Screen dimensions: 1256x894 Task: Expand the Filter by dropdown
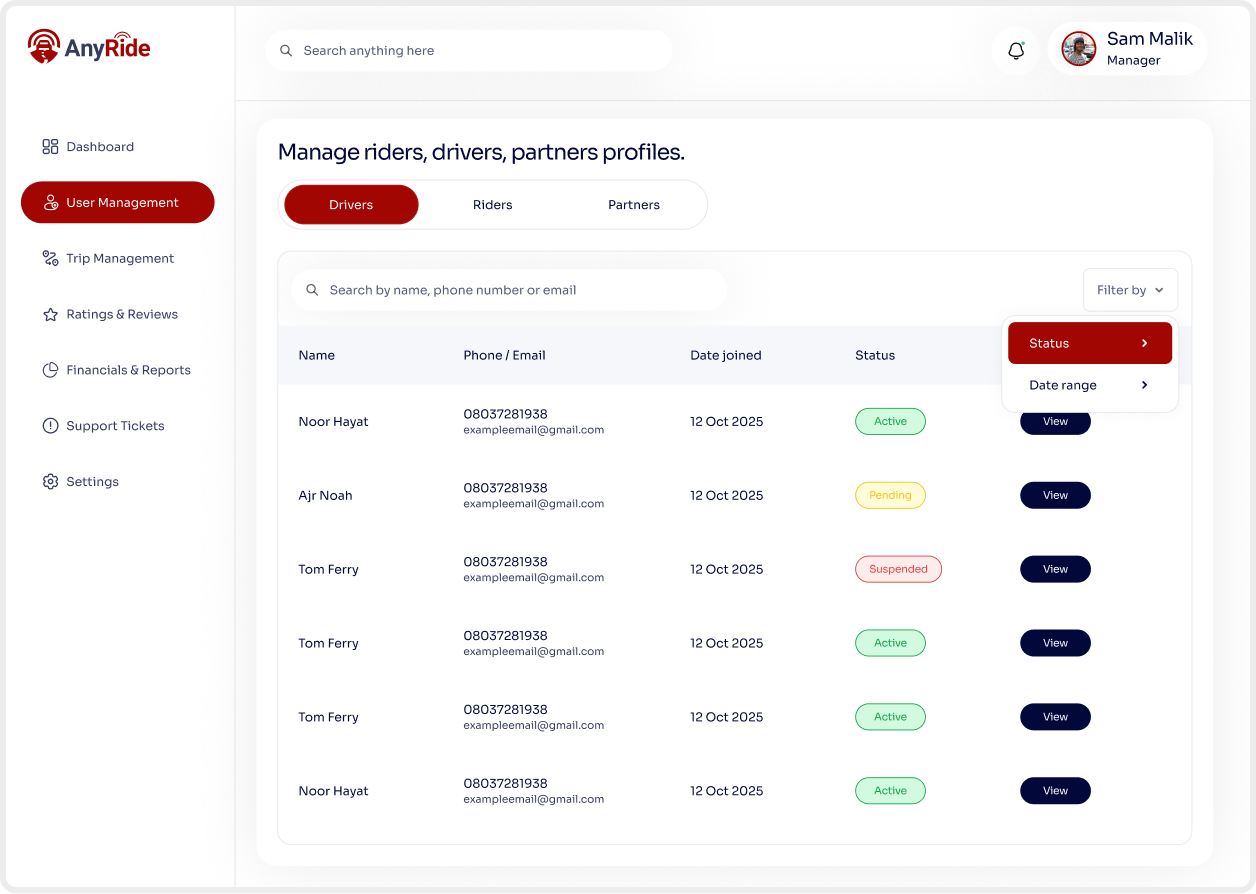(1130, 290)
